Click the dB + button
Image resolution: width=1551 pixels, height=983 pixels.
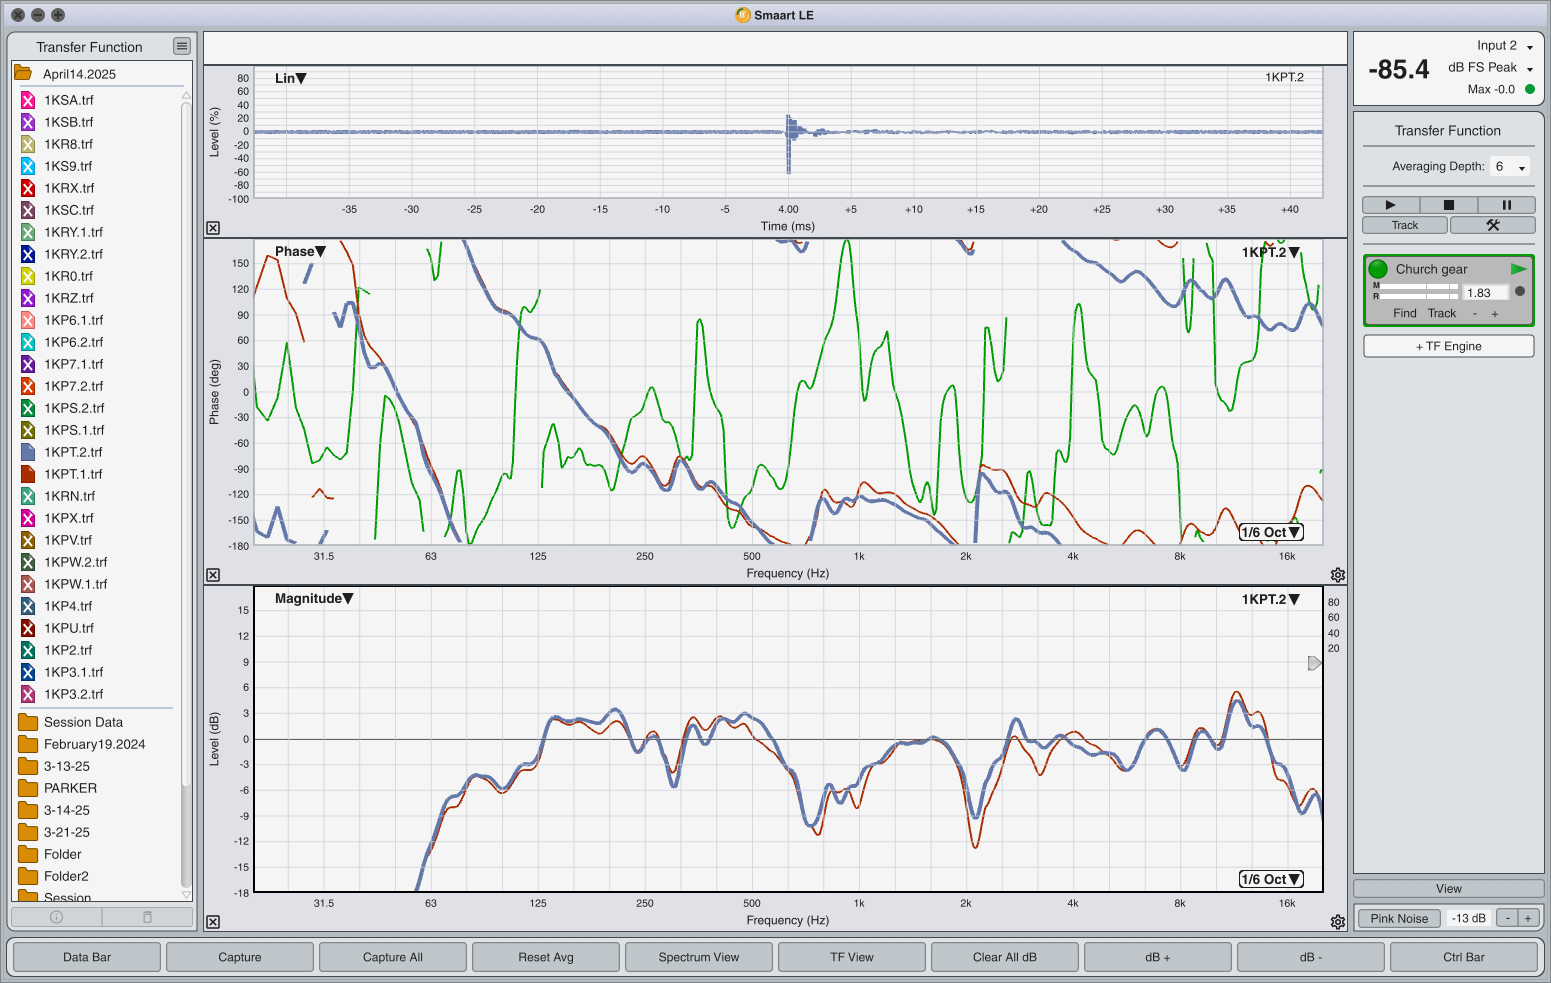[1158, 957]
